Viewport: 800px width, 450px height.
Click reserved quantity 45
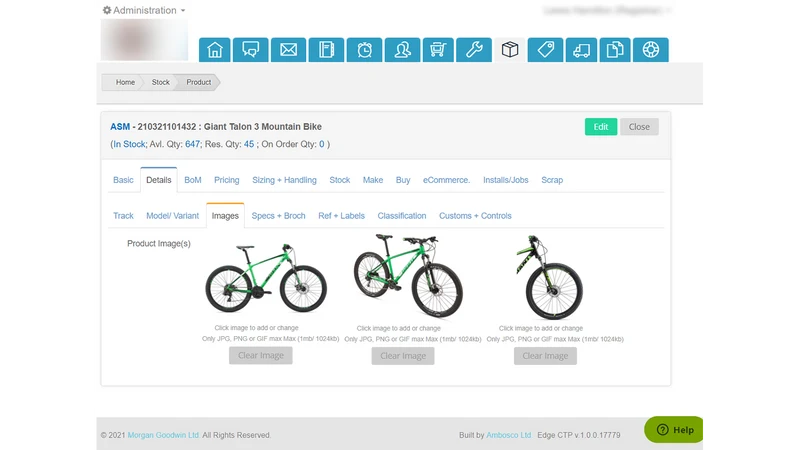[249, 144]
